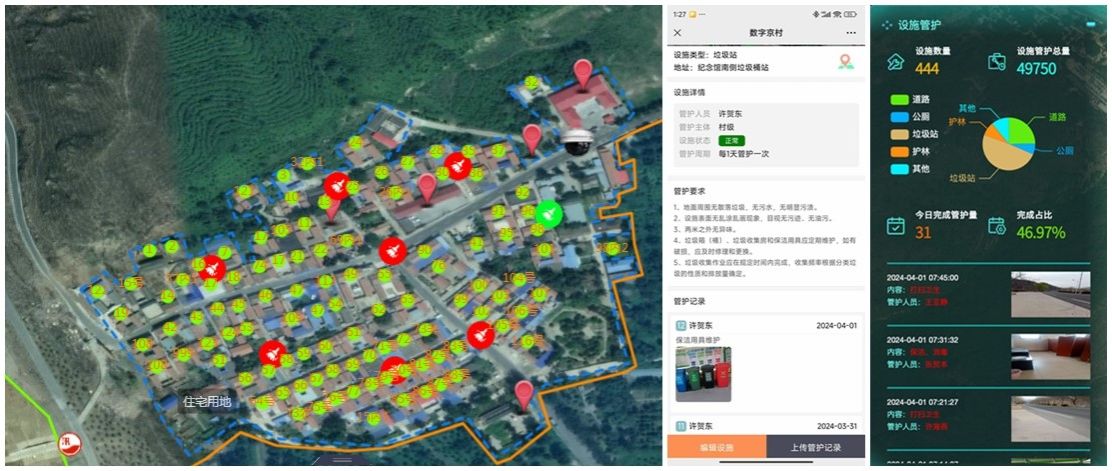Click the calendar icon beside 完成占比

[996, 225]
